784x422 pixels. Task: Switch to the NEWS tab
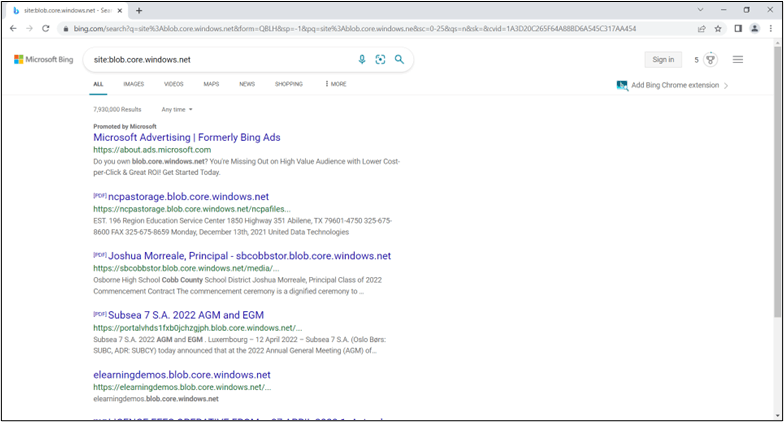pos(247,84)
